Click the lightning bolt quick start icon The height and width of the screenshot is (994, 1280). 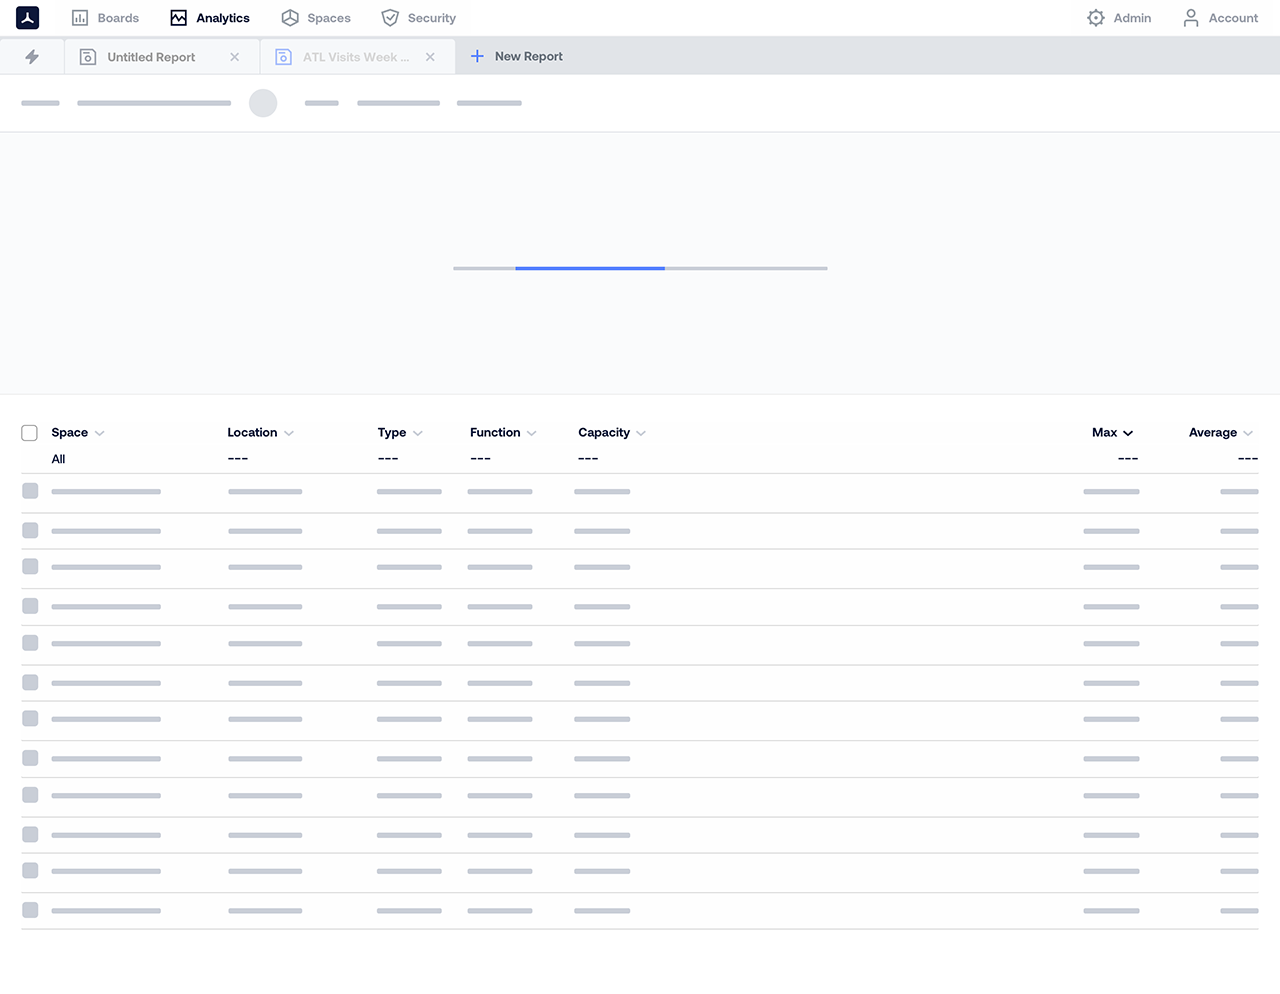(32, 57)
